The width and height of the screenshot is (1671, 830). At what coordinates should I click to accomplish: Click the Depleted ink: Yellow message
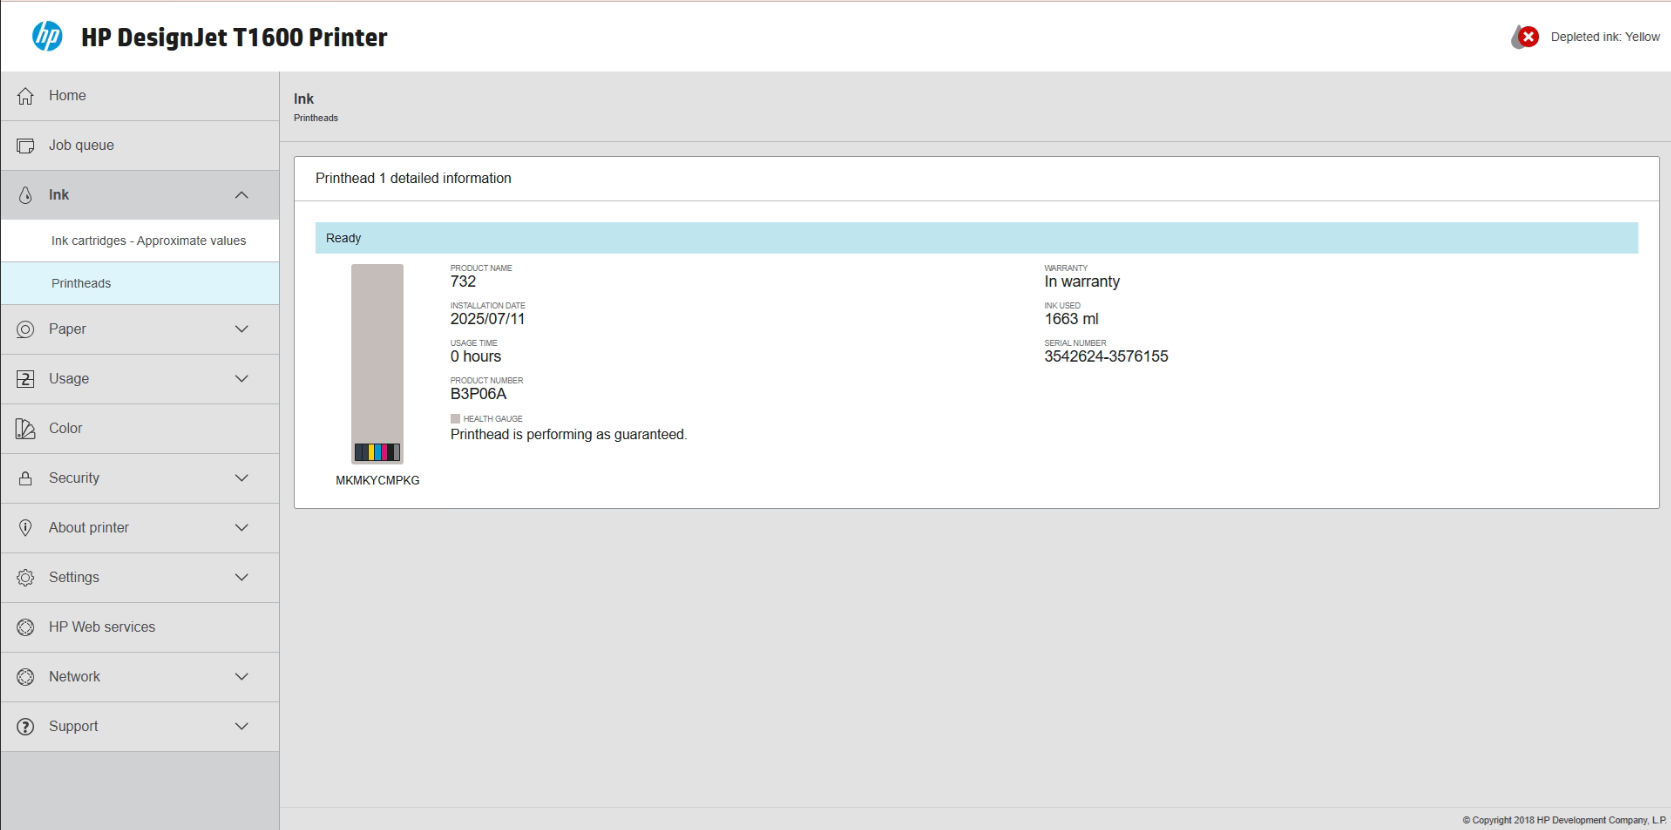pyautogui.click(x=1604, y=37)
